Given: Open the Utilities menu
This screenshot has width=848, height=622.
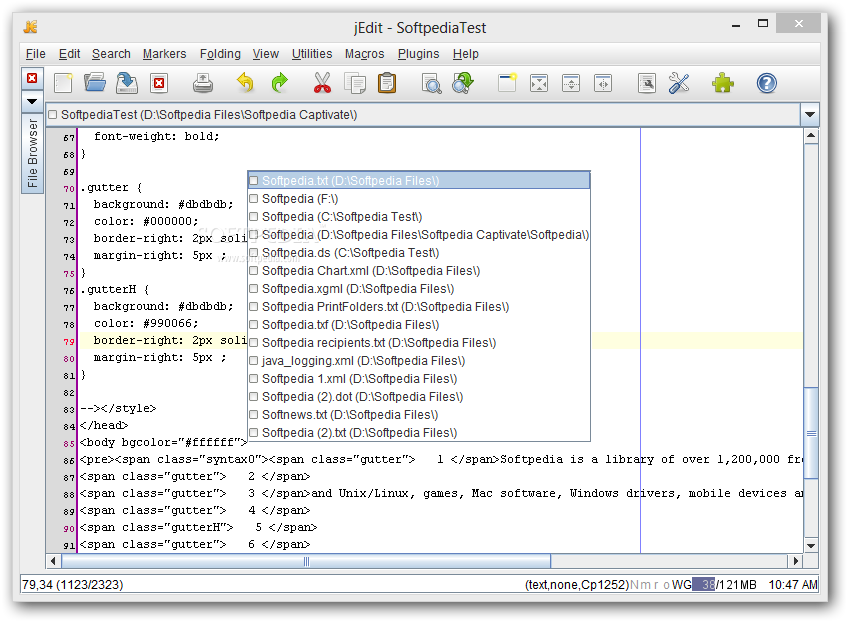Looking at the screenshot, I should pyautogui.click(x=312, y=54).
